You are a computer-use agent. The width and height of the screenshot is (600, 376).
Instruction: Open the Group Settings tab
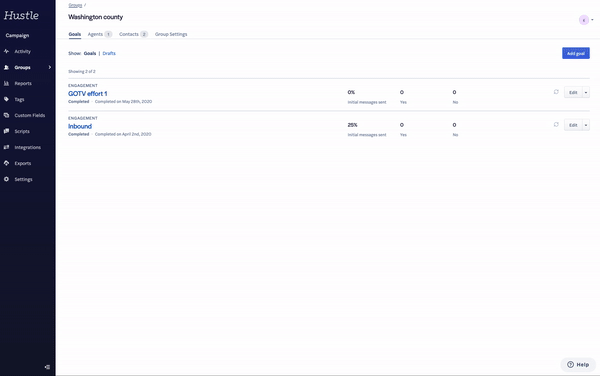coord(171,34)
